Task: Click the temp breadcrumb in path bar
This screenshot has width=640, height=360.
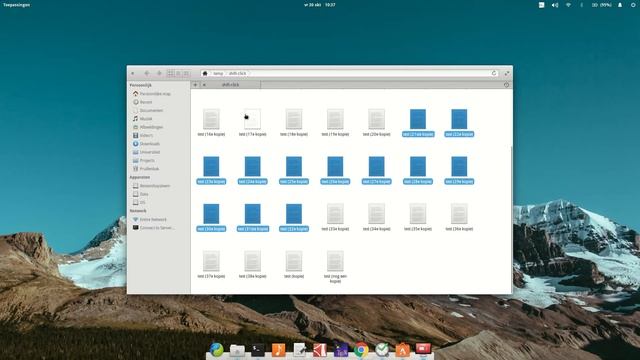Action: point(218,73)
